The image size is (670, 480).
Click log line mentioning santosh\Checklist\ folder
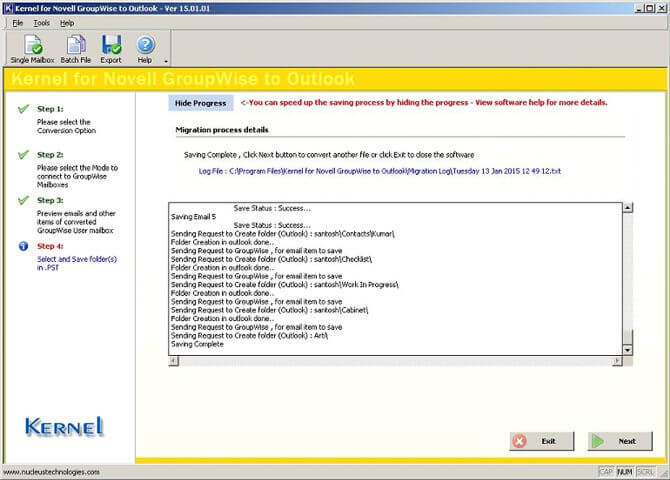(x=271, y=259)
